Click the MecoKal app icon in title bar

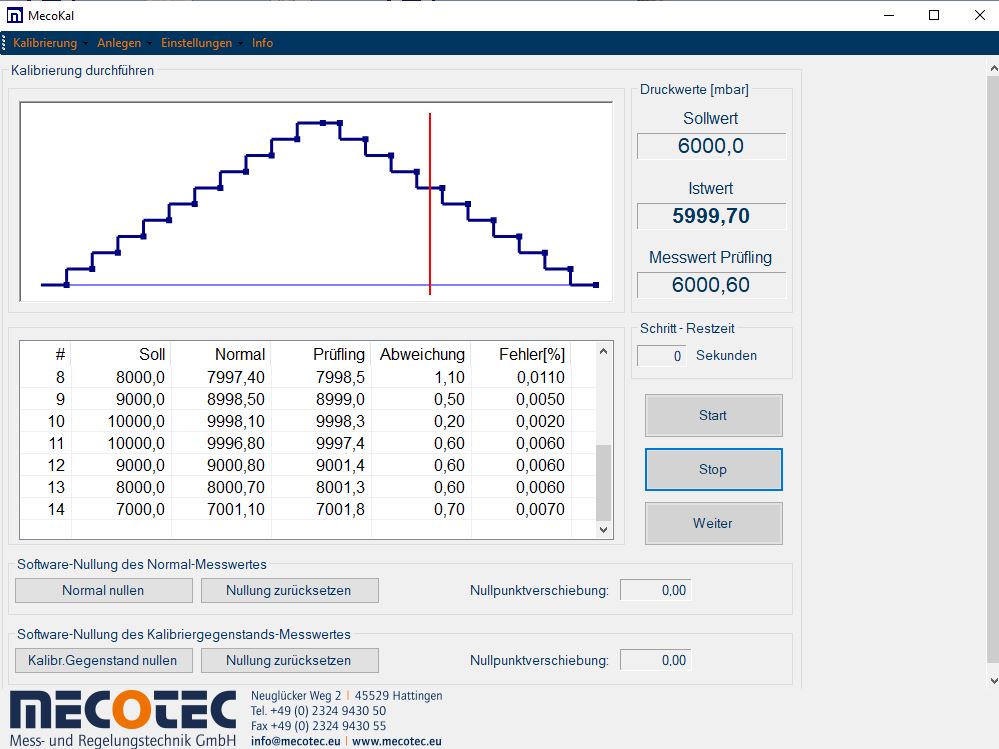(x=17, y=15)
